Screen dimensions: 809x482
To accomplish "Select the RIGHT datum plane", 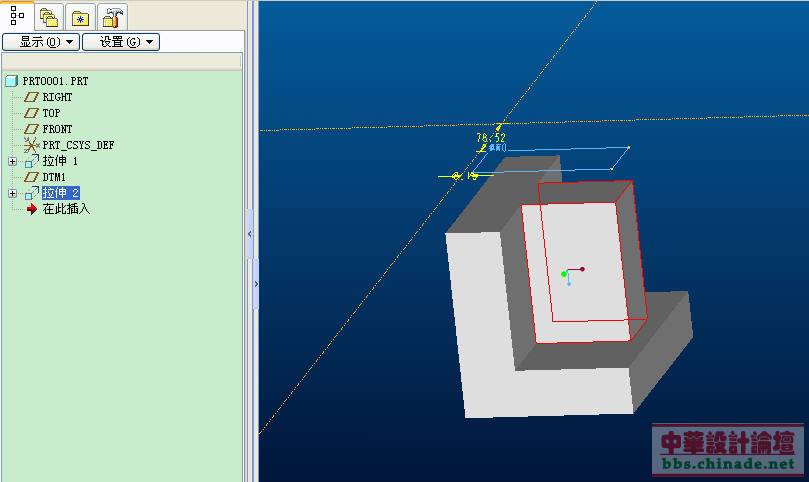I will click(x=57, y=97).
